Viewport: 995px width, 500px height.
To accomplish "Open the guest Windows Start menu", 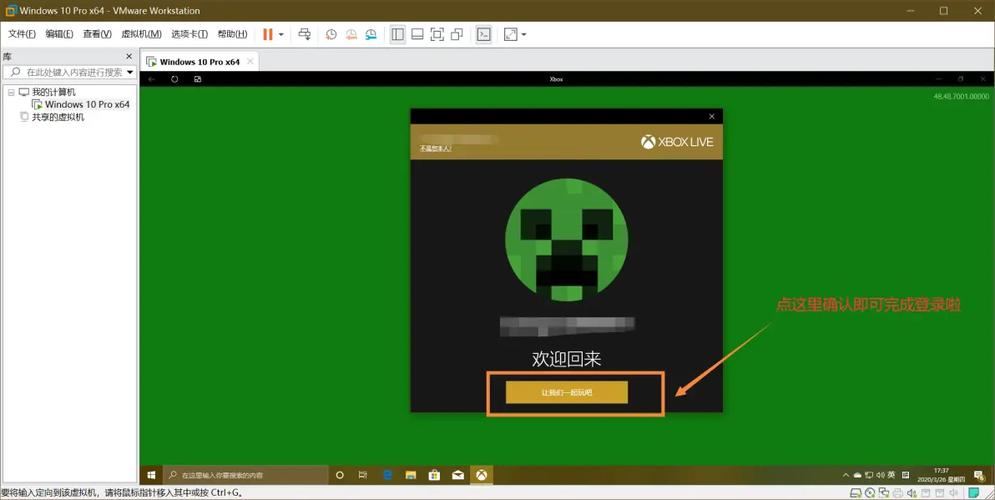I will [152, 475].
